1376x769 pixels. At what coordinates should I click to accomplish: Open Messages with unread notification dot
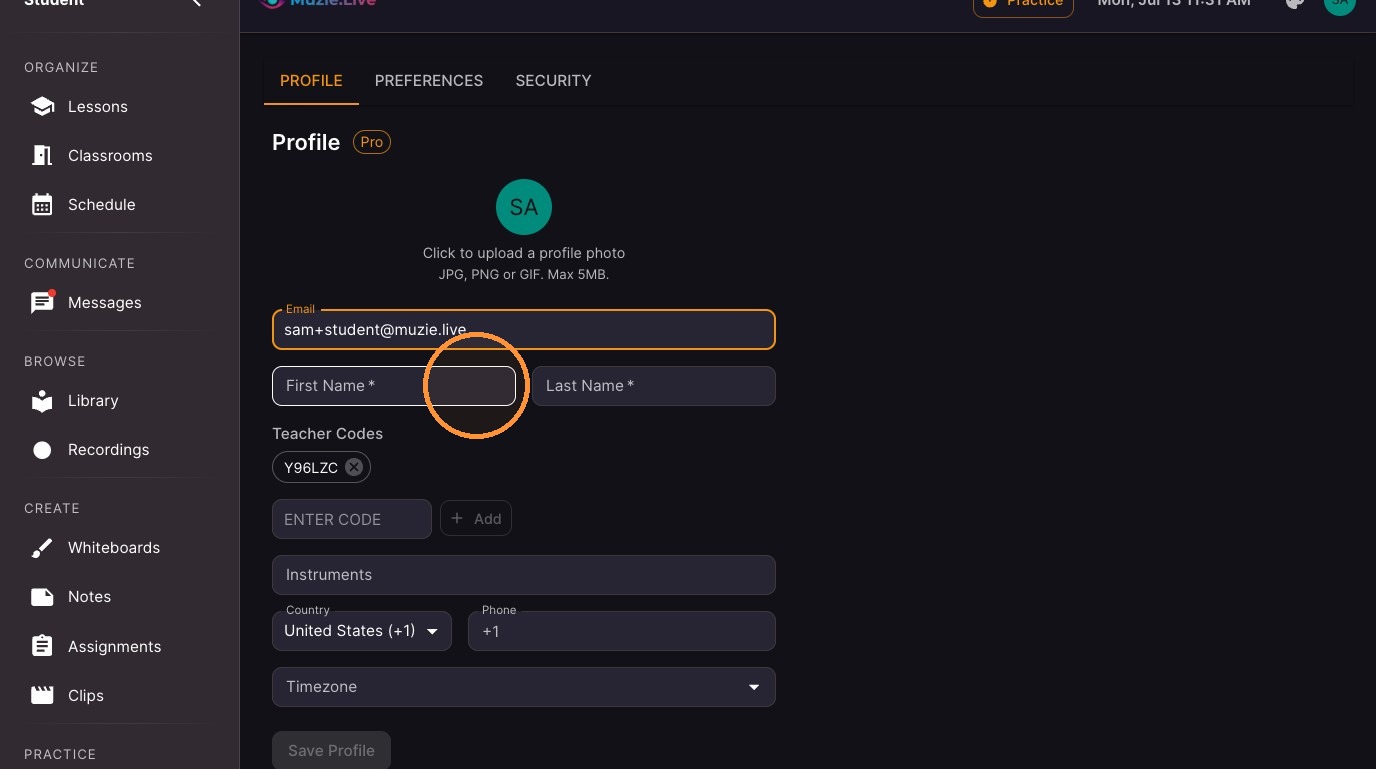[42, 303]
